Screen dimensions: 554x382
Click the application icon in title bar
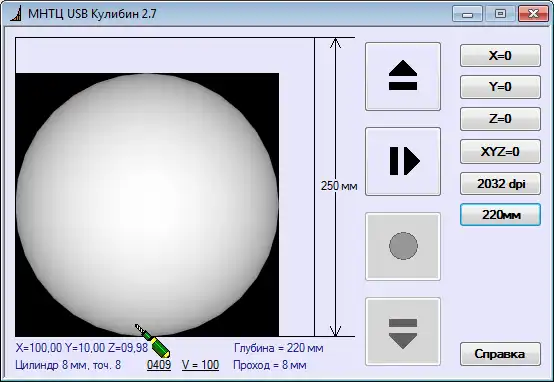pyautogui.click(x=16, y=14)
